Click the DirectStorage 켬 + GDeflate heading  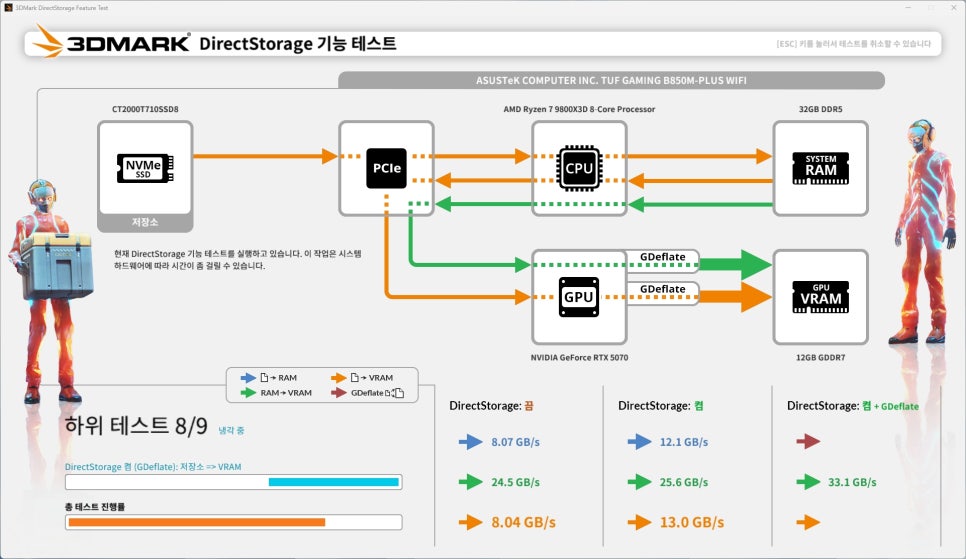[x=853, y=406]
